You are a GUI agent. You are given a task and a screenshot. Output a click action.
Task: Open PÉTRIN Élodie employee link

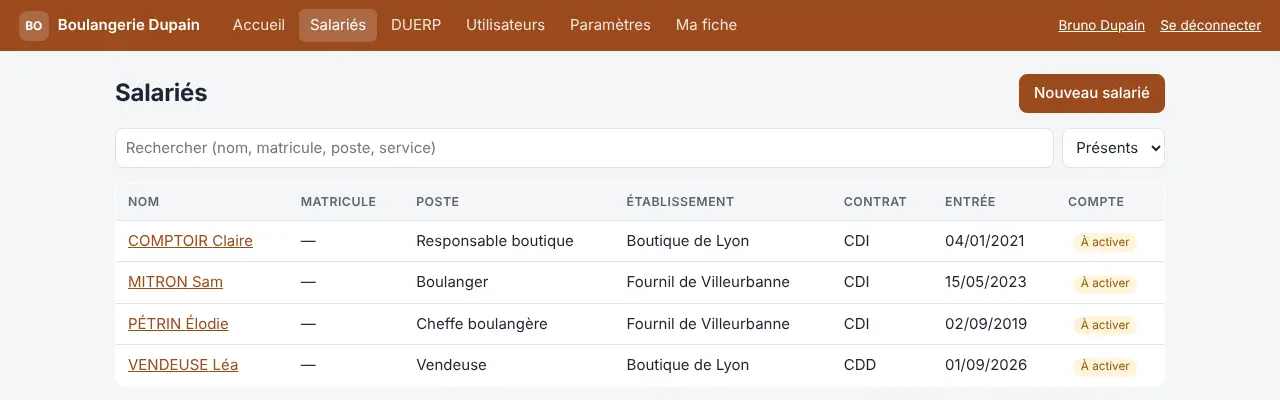coord(178,324)
